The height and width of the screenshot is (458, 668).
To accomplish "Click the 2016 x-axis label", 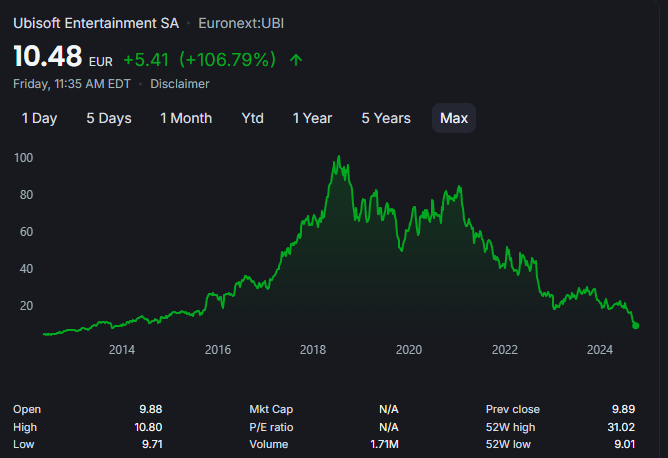I will (x=218, y=350).
